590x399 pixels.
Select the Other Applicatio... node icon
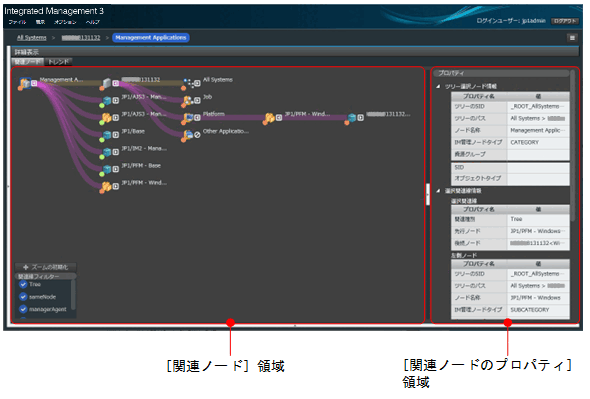188,135
